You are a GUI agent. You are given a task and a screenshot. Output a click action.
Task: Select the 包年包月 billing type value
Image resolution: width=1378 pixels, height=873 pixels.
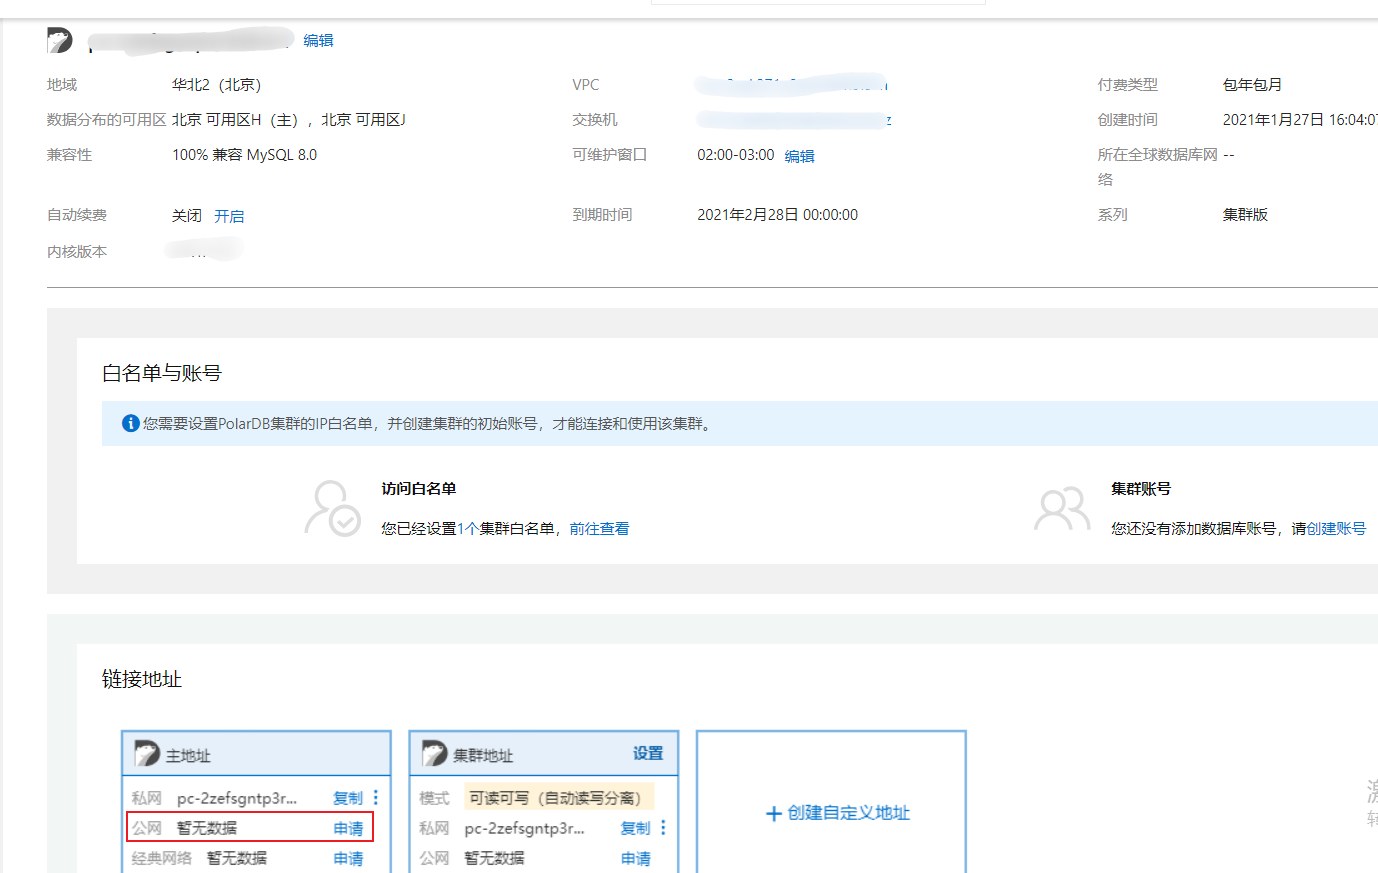[x=1252, y=85]
